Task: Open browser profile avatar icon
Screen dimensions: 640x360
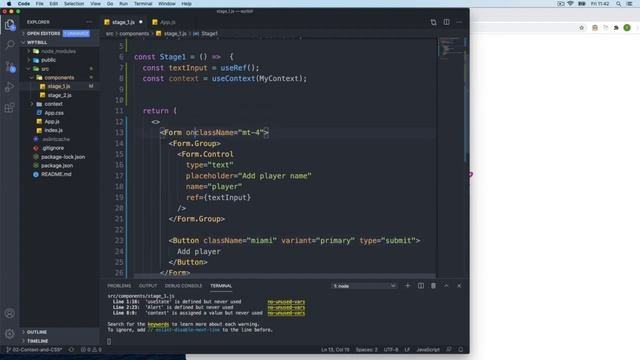Action: click(x=627, y=28)
